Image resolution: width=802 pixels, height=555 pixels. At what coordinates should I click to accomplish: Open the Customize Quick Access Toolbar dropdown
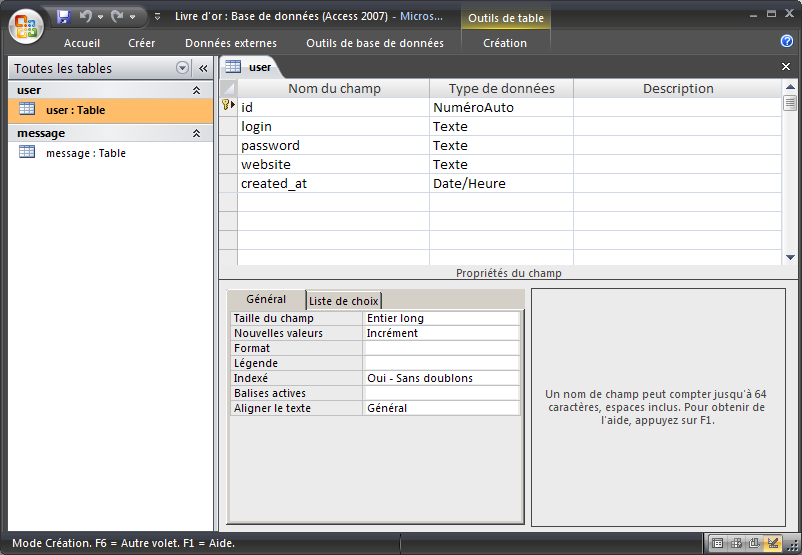(157, 17)
